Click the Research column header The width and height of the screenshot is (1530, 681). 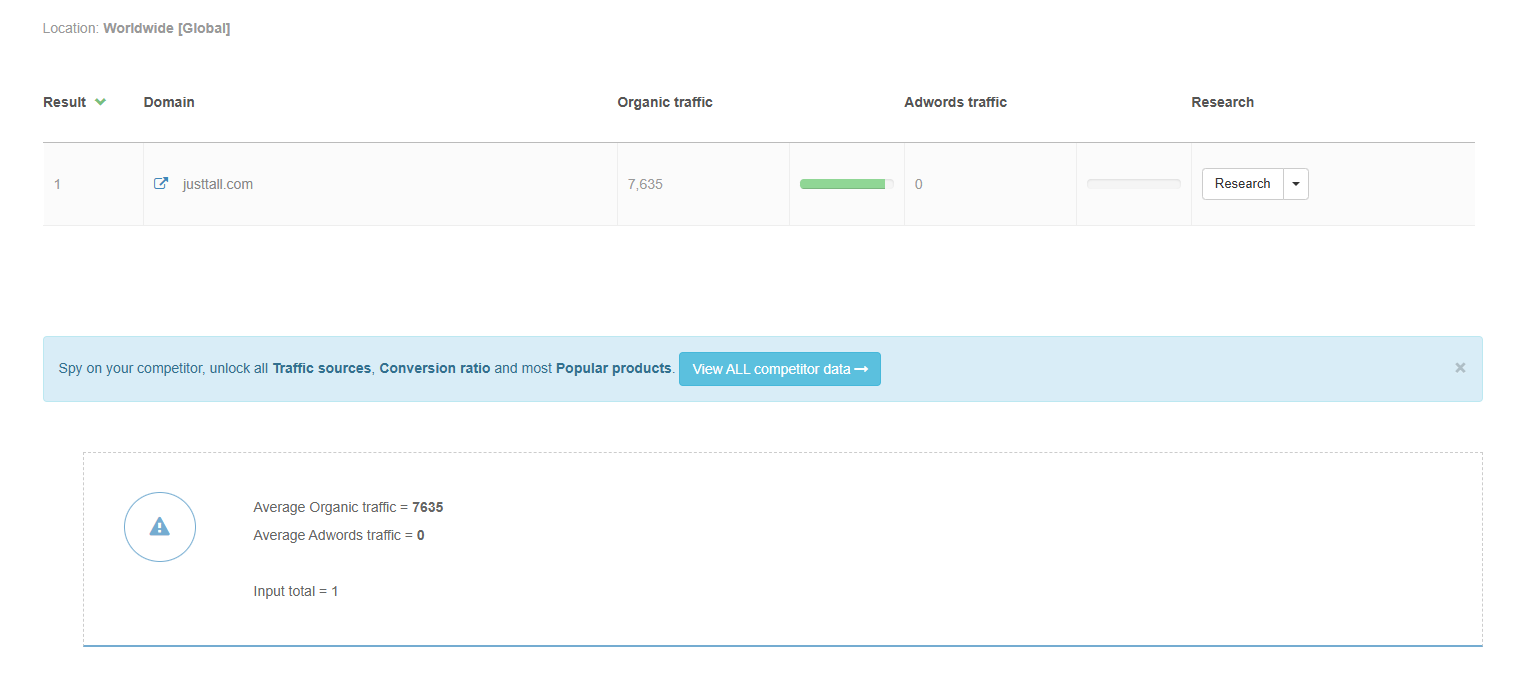[x=1222, y=102]
